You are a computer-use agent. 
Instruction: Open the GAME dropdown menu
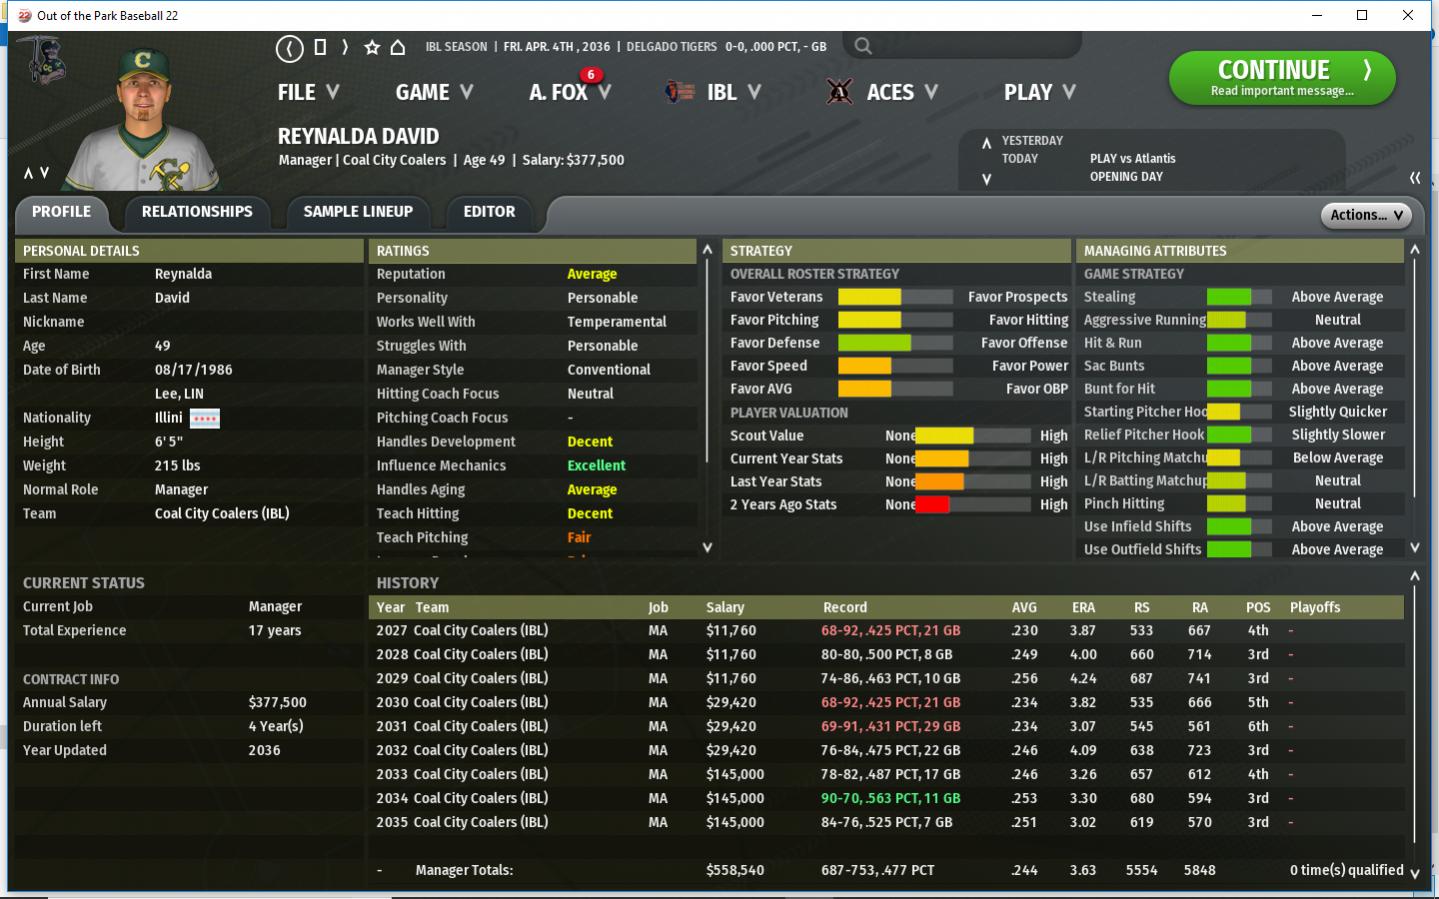tap(434, 92)
